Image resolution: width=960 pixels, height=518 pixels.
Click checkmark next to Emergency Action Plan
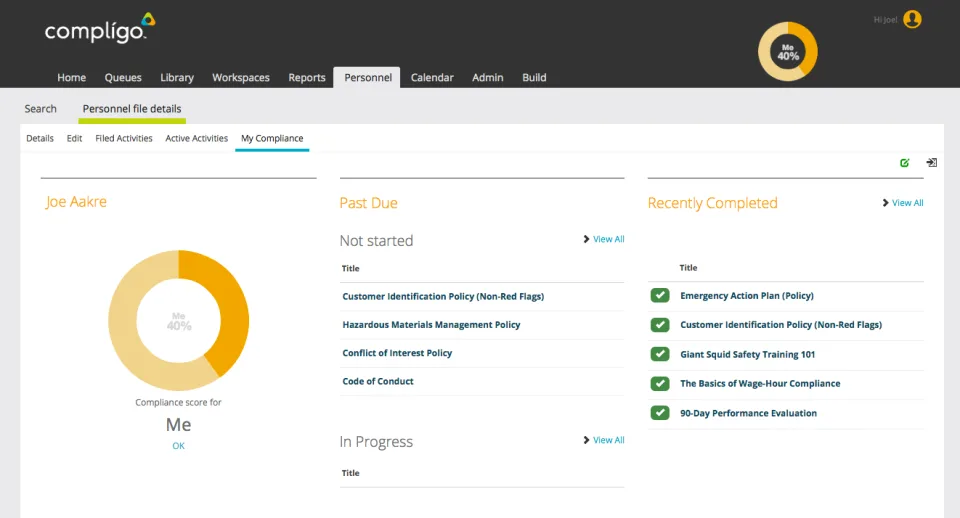659,295
